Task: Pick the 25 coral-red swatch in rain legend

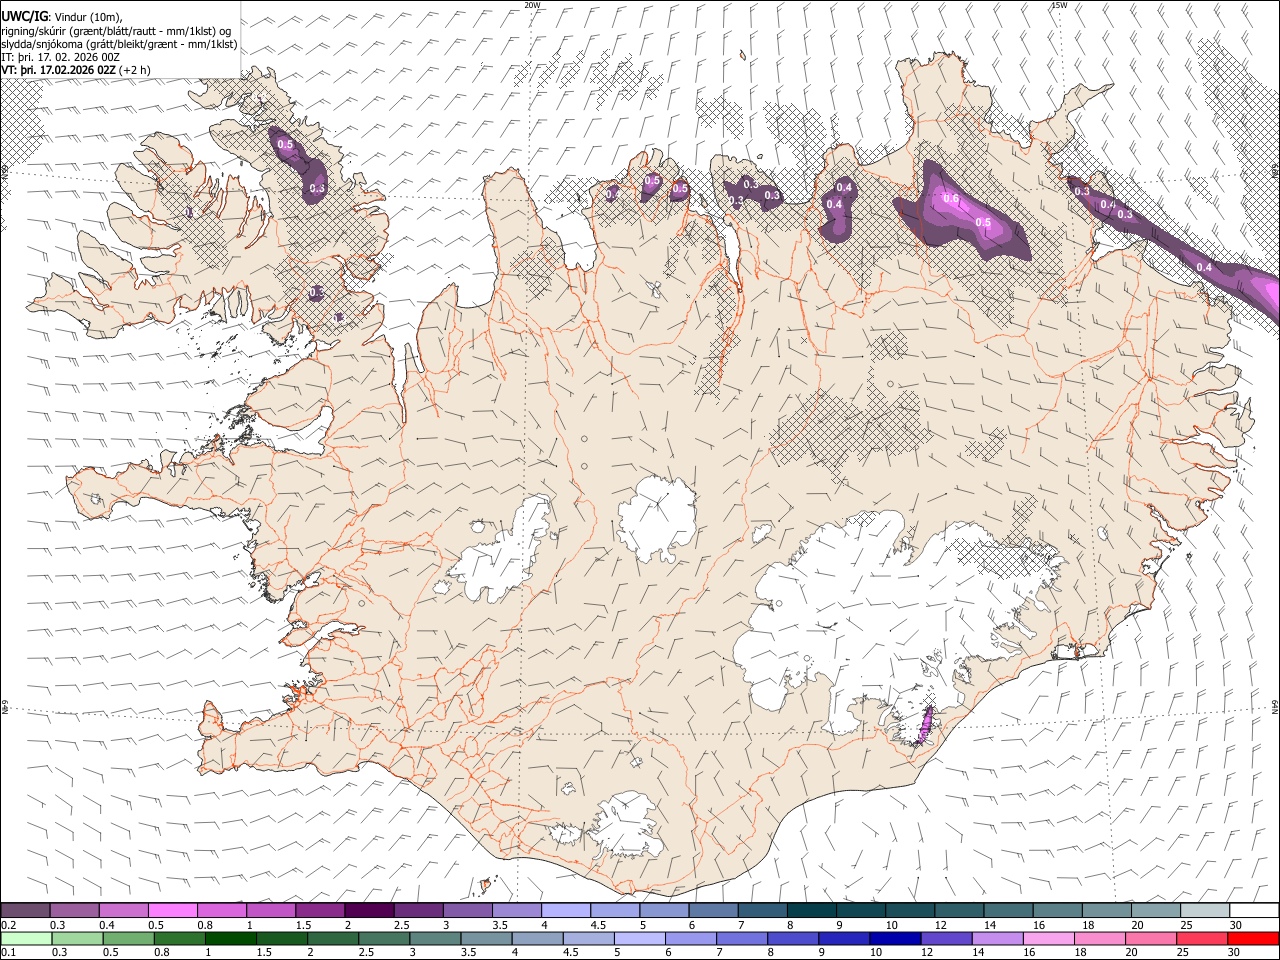Action: click(x=1201, y=938)
